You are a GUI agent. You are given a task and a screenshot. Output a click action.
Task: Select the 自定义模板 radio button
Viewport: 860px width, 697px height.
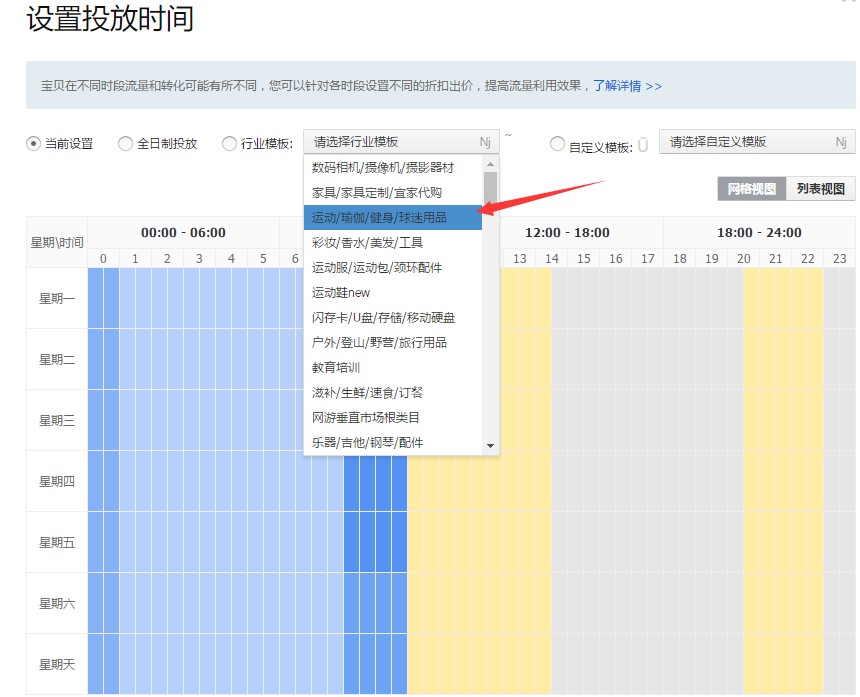tap(557, 144)
